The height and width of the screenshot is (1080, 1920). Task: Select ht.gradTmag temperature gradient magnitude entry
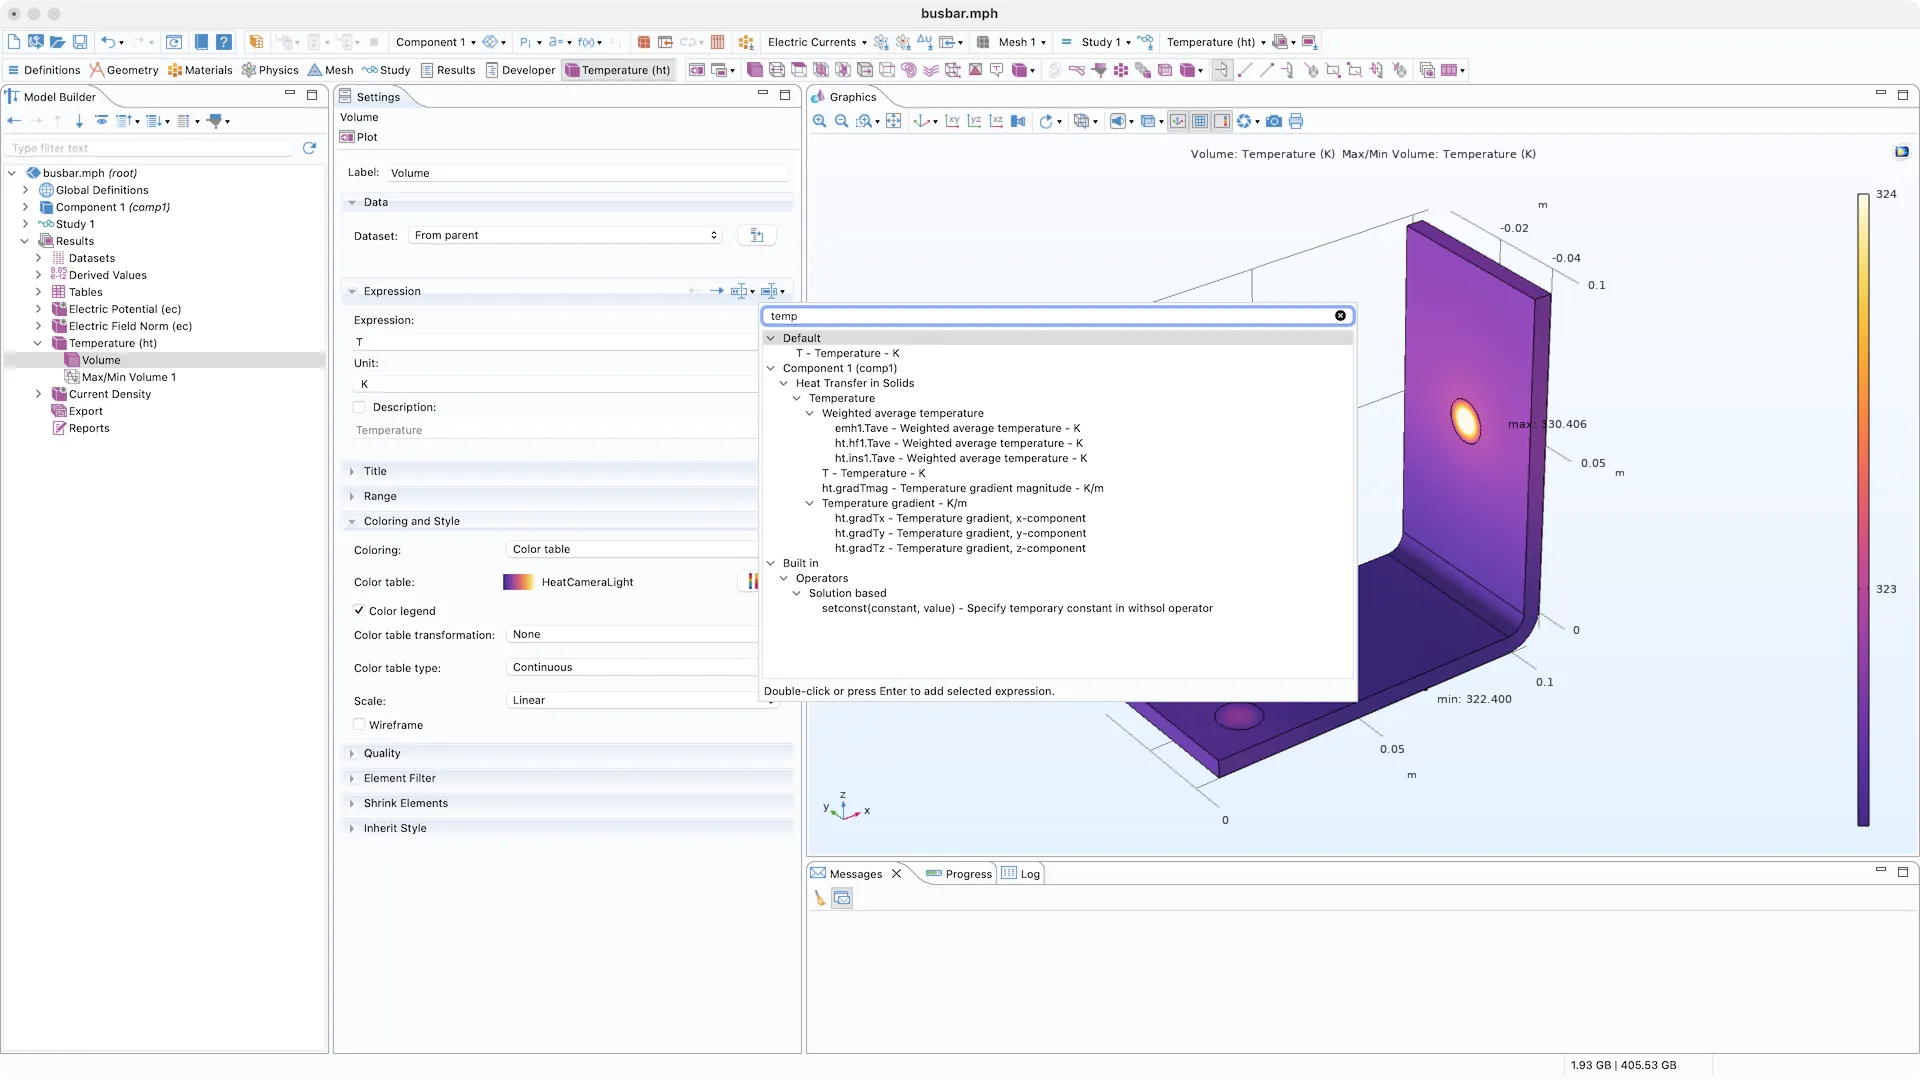[x=962, y=488]
